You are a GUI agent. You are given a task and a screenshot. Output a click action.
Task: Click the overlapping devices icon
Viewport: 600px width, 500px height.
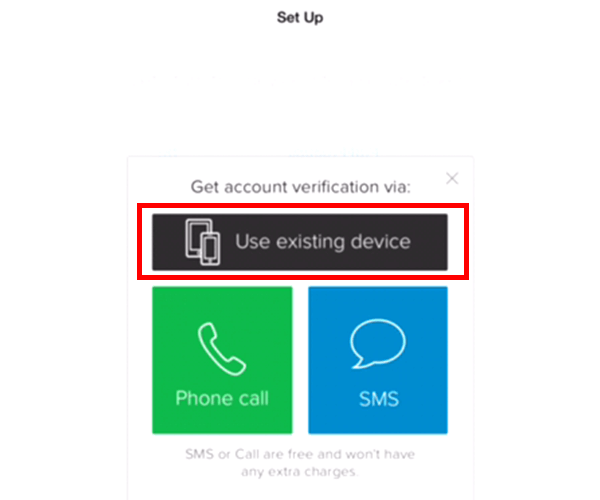pyautogui.click(x=203, y=242)
